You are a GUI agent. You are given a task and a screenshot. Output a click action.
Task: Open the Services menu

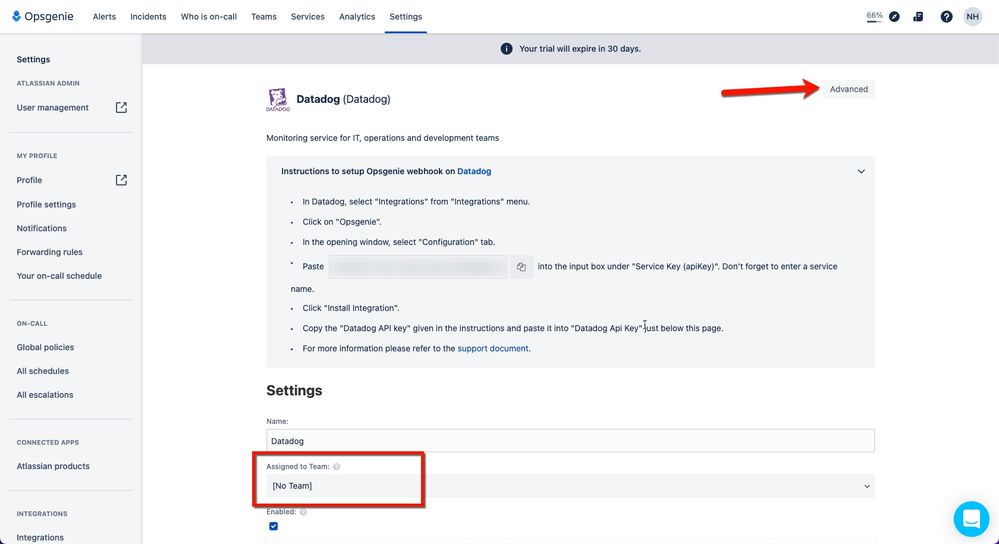308,17
